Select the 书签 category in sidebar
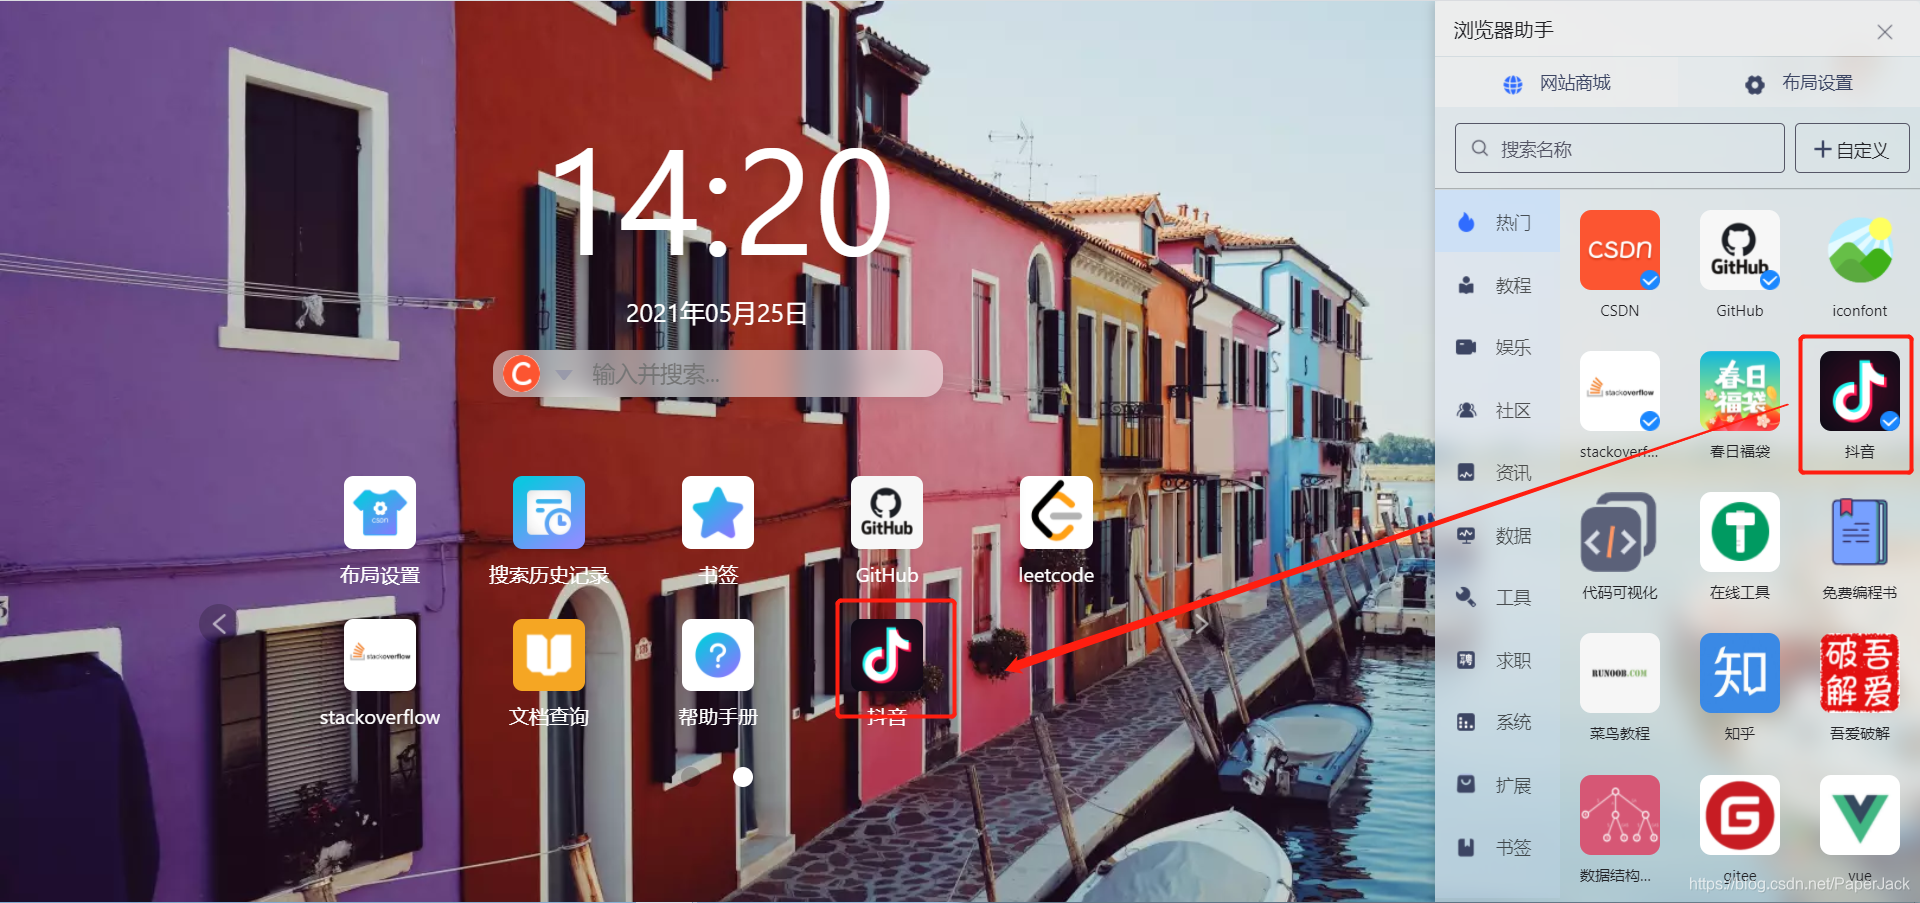Viewport: 1920px width, 903px height. pyautogui.click(x=1498, y=847)
